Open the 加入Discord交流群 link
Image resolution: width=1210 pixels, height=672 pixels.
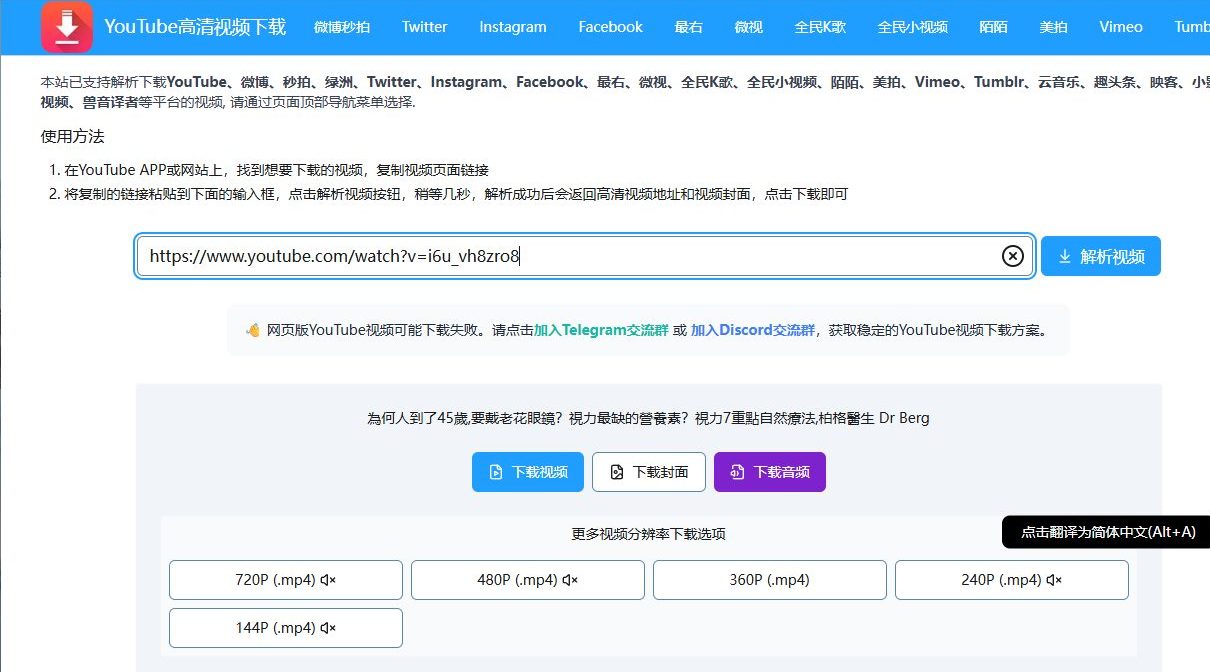tap(752, 330)
